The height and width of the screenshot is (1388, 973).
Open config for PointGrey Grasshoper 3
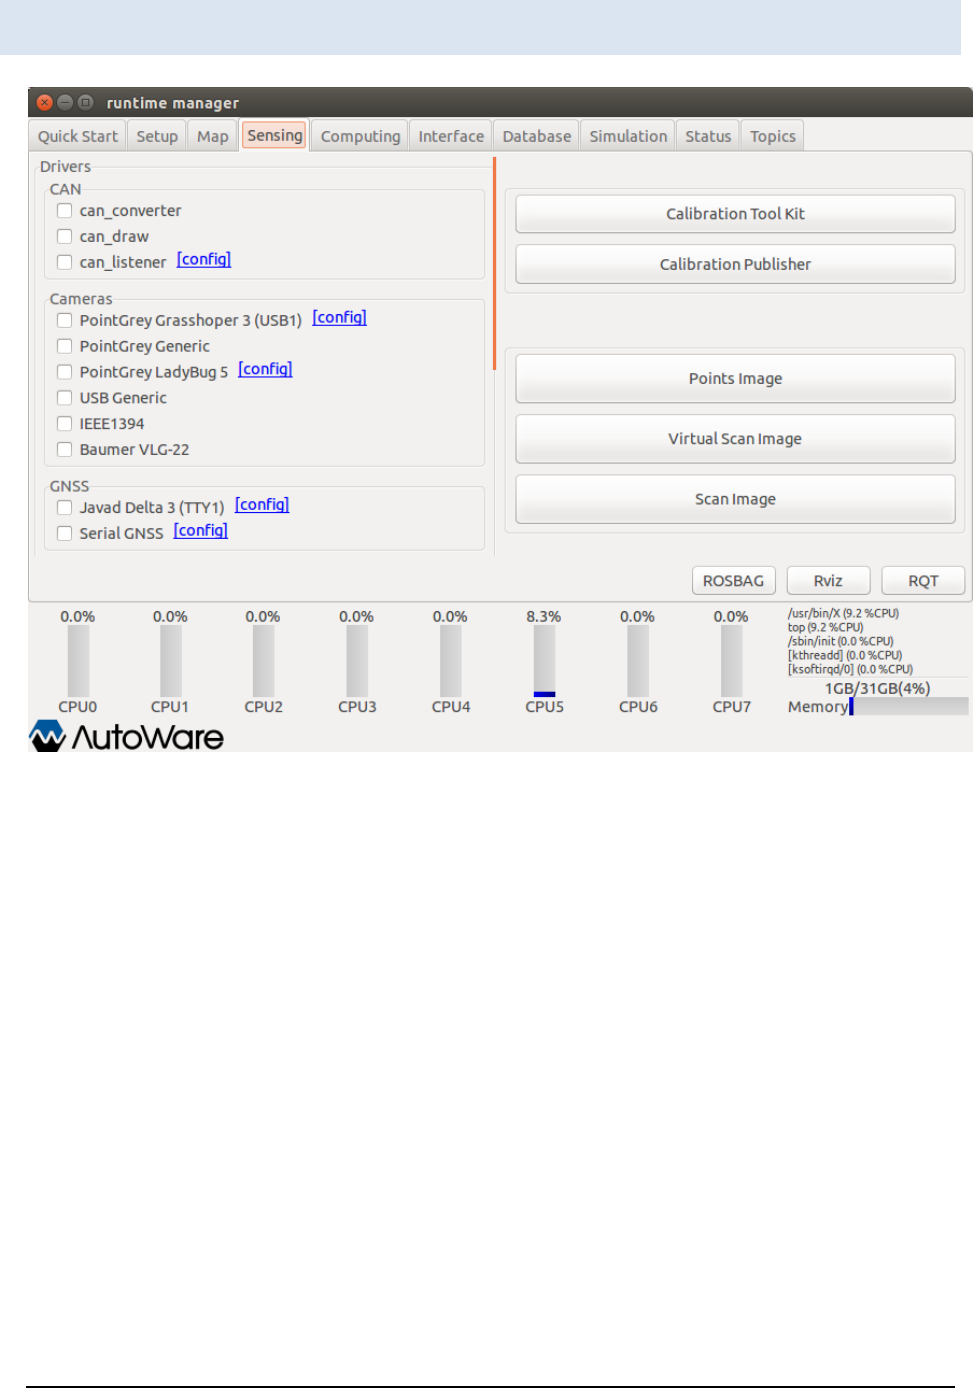339,317
